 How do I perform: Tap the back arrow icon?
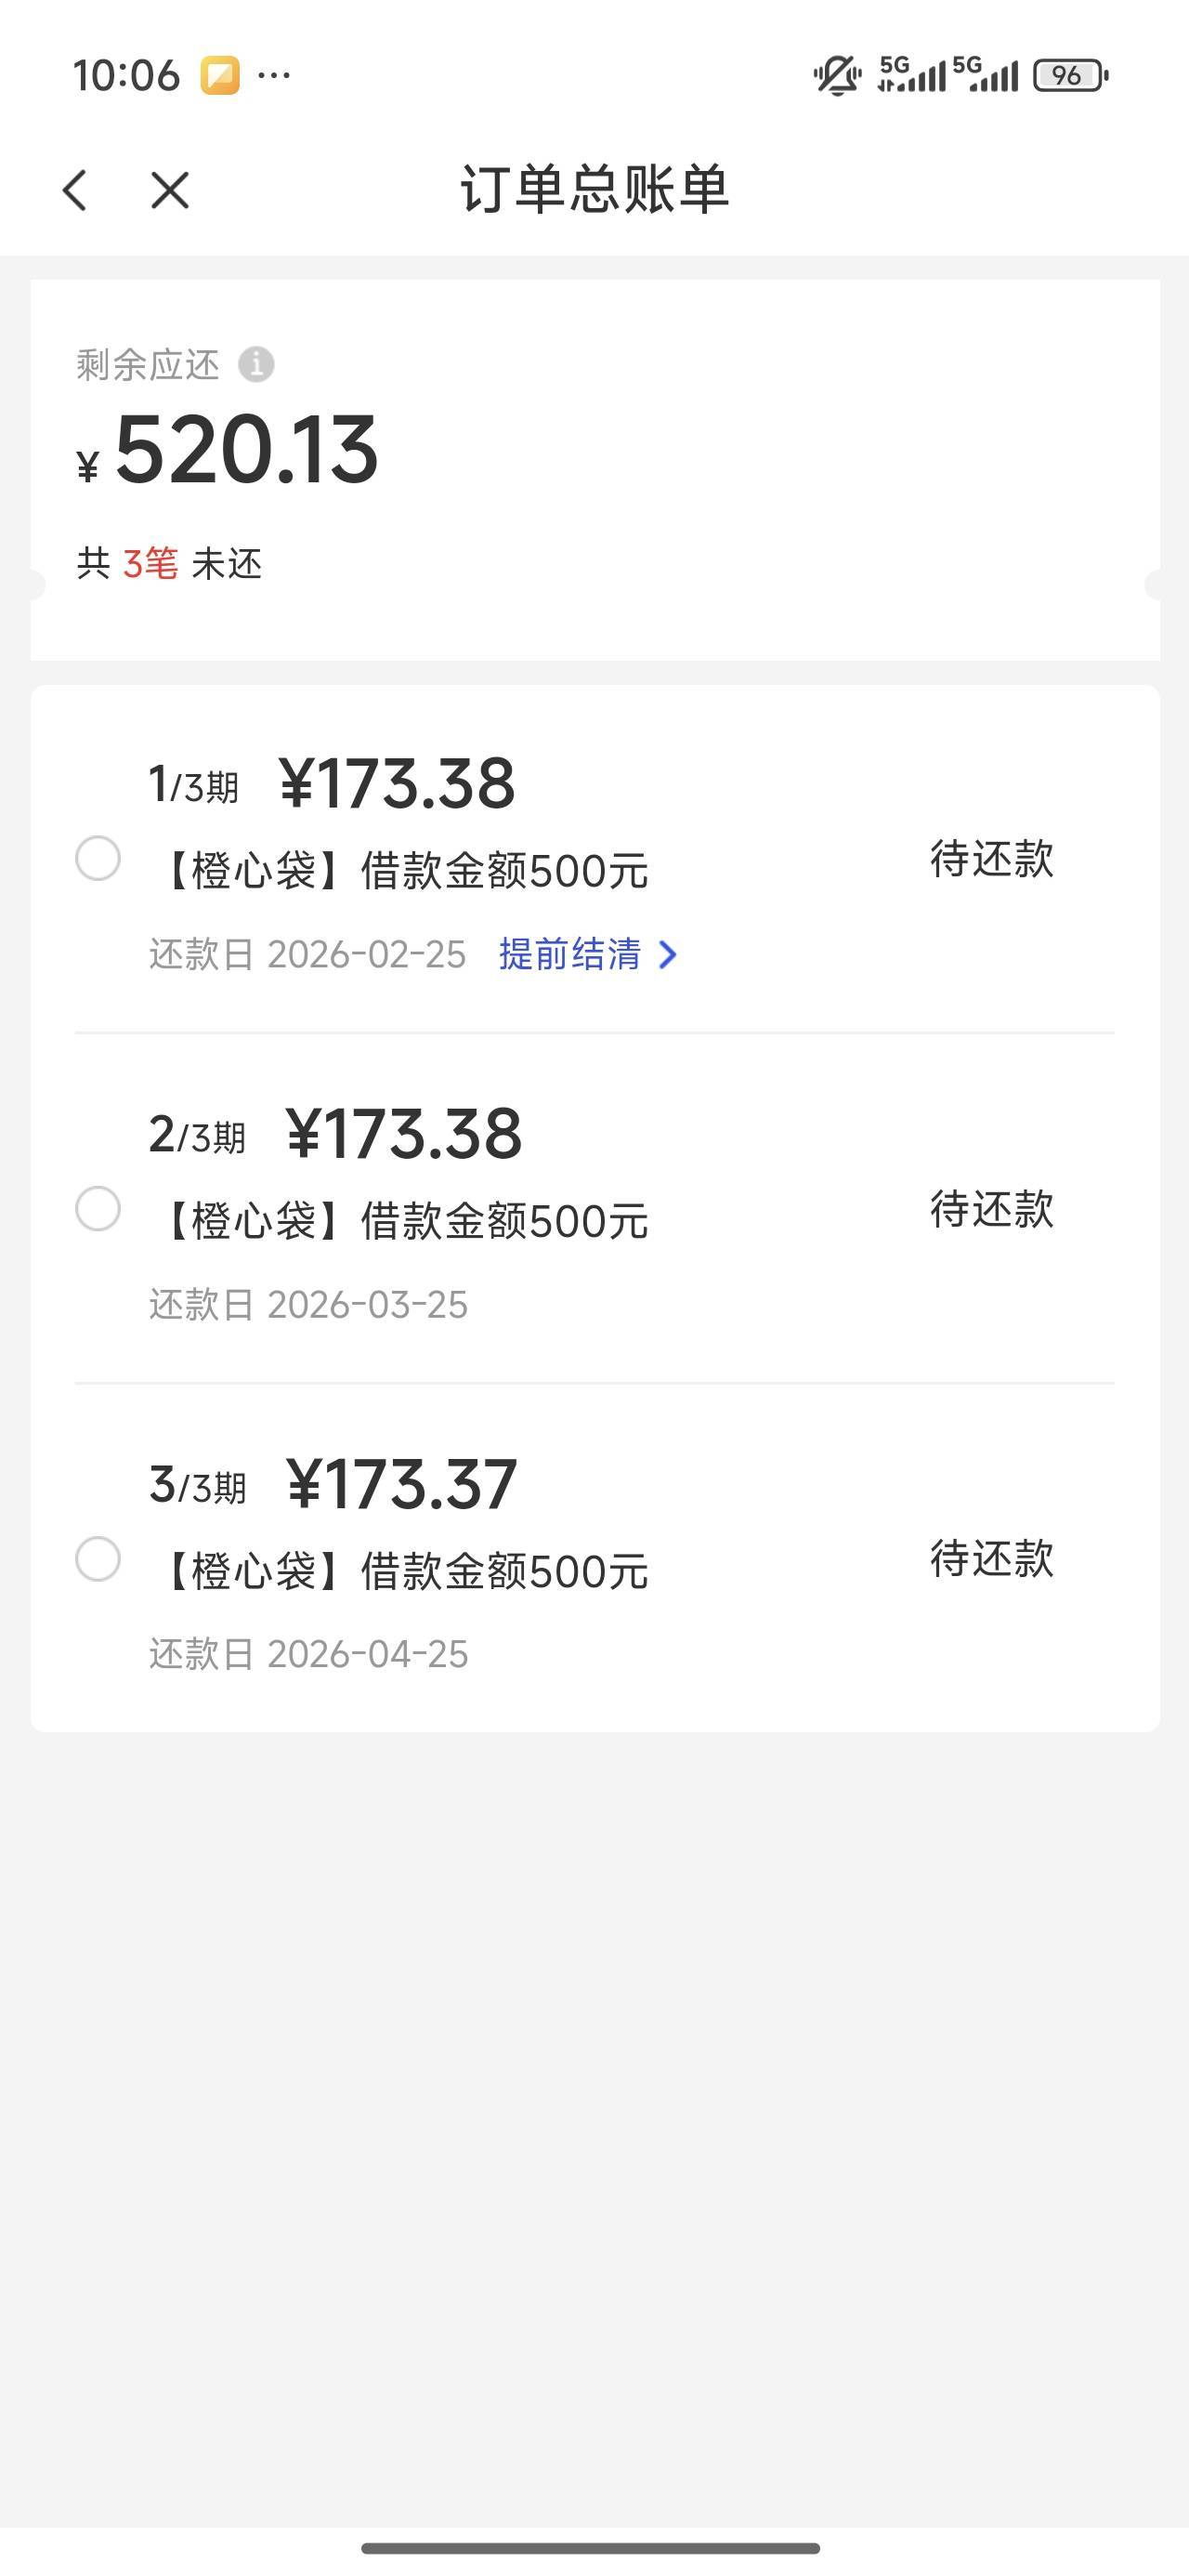pyautogui.click(x=75, y=190)
